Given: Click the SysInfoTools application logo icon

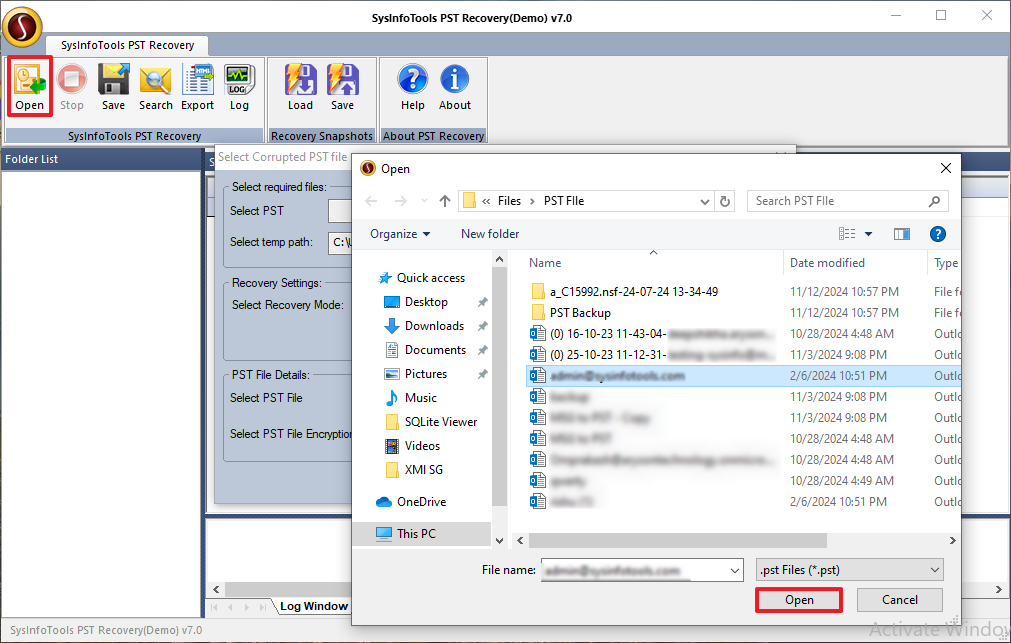Looking at the screenshot, I should coord(22,26).
